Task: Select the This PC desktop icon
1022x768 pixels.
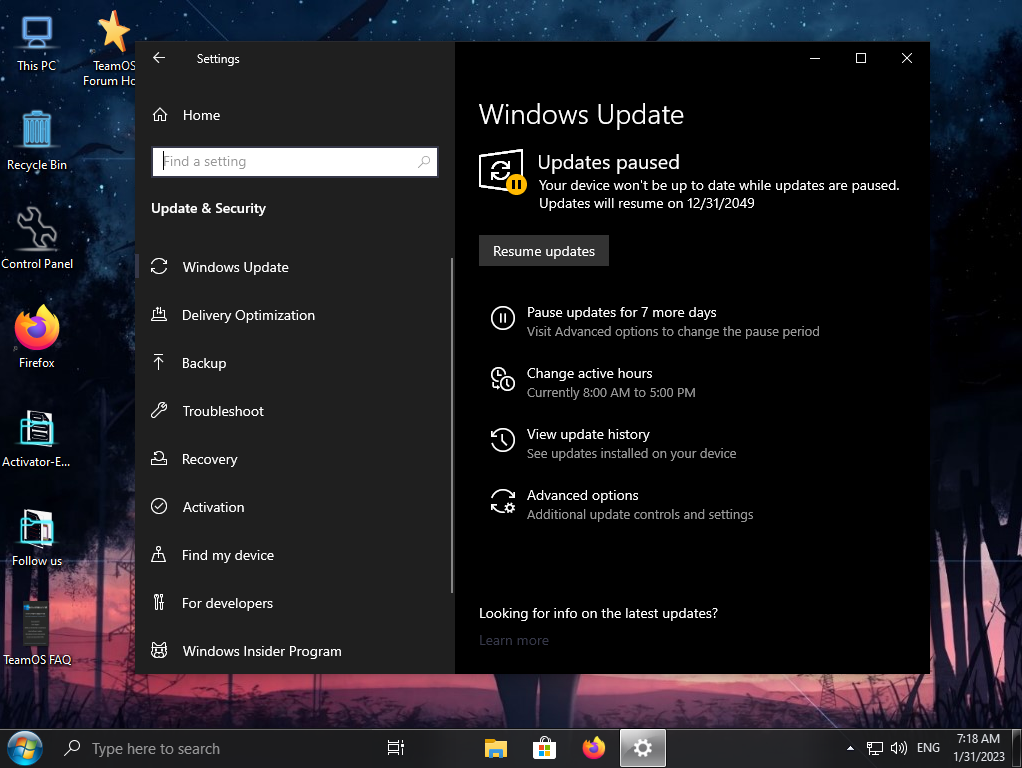Action: pos(36,44)
